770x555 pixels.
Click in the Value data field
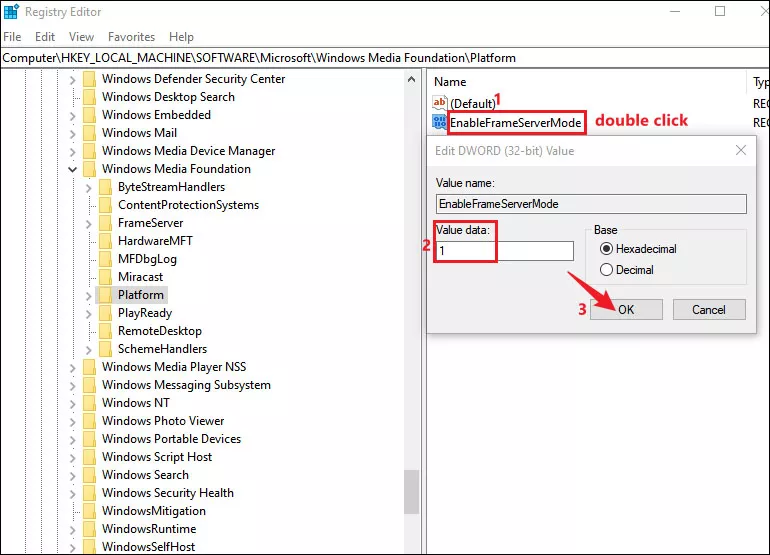(504, 251)
